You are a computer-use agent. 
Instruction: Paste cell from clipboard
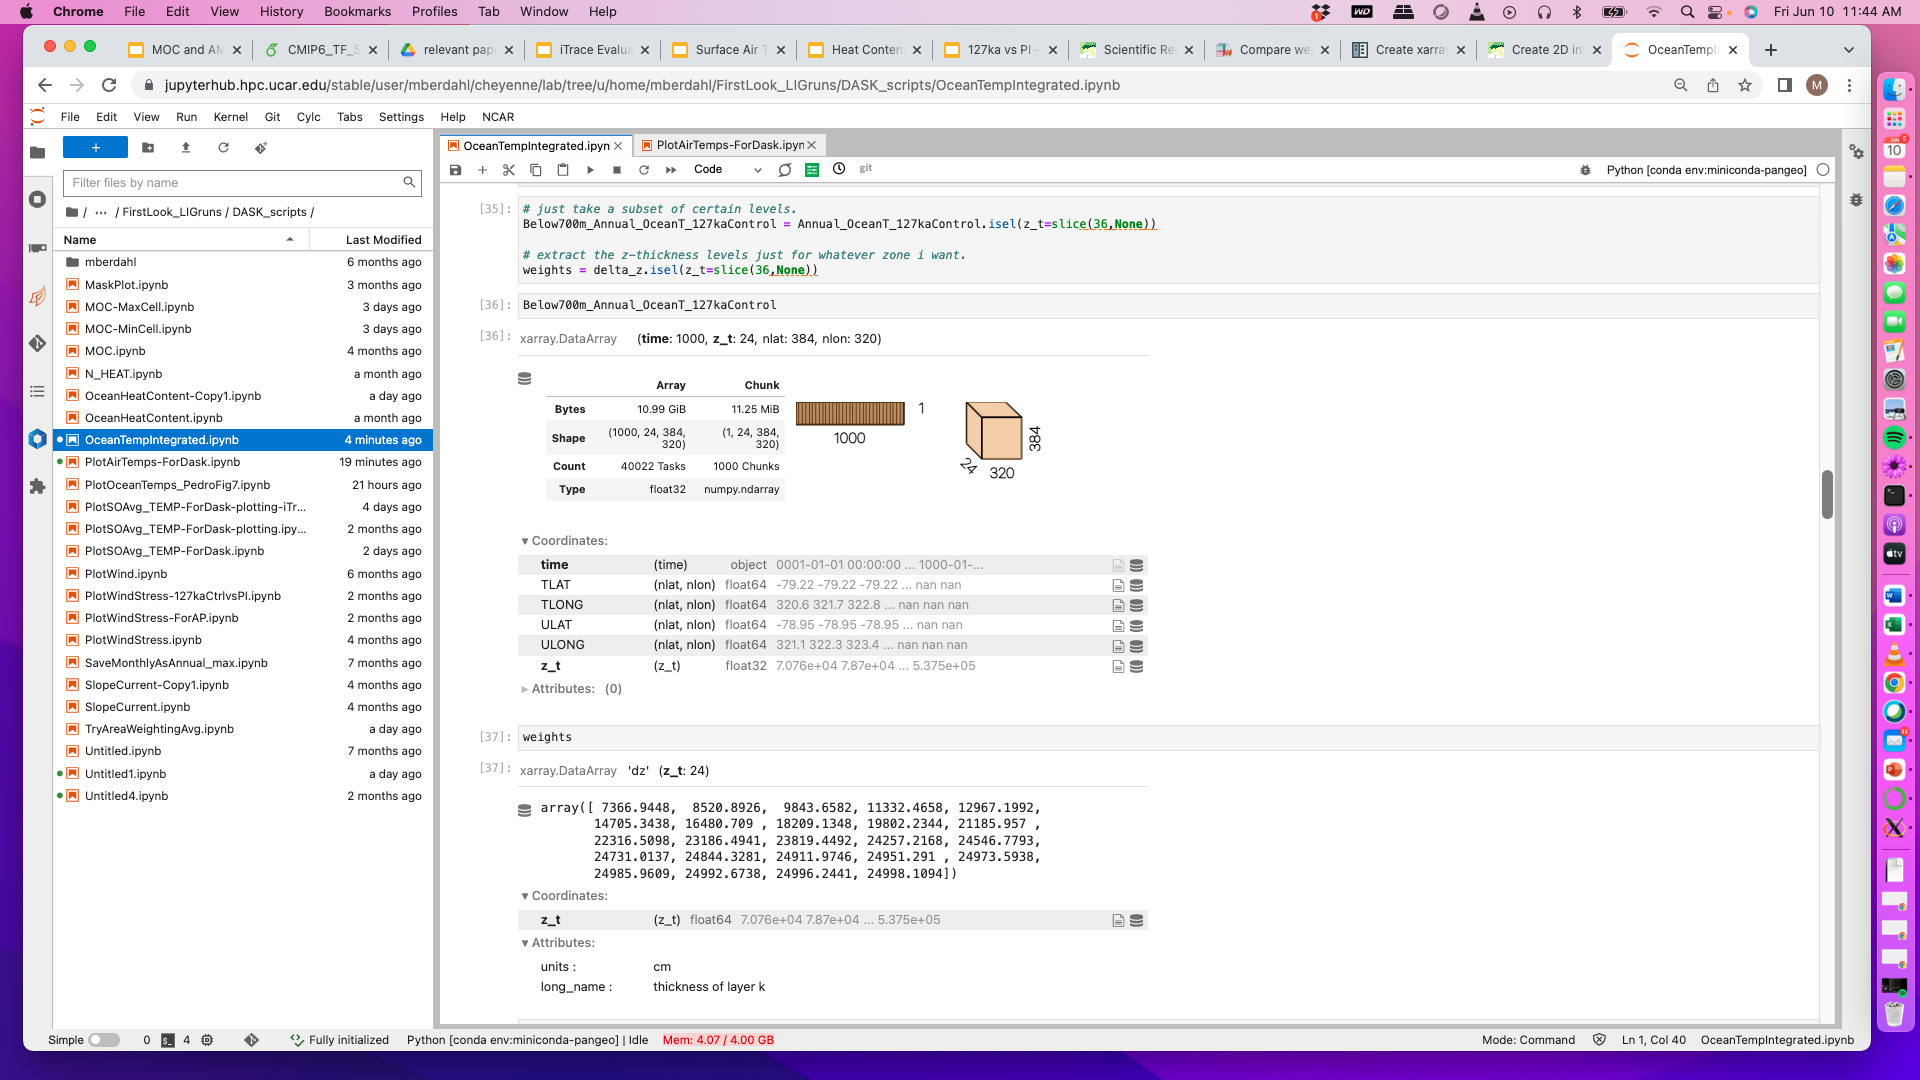pyautogui.click(x=563, y=170)
